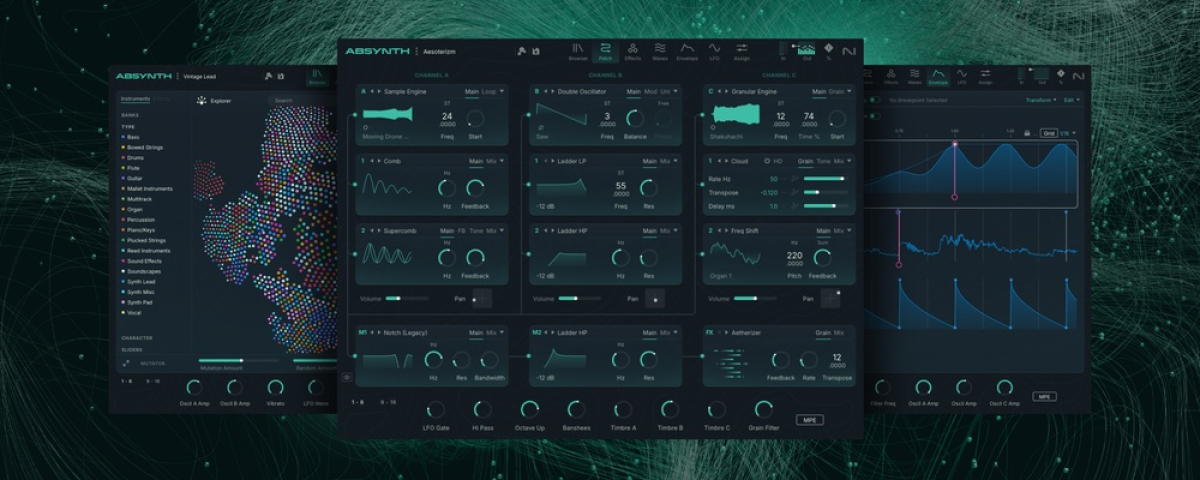Open the Supercomb module dropdown arrow

[x=502, y=230]
